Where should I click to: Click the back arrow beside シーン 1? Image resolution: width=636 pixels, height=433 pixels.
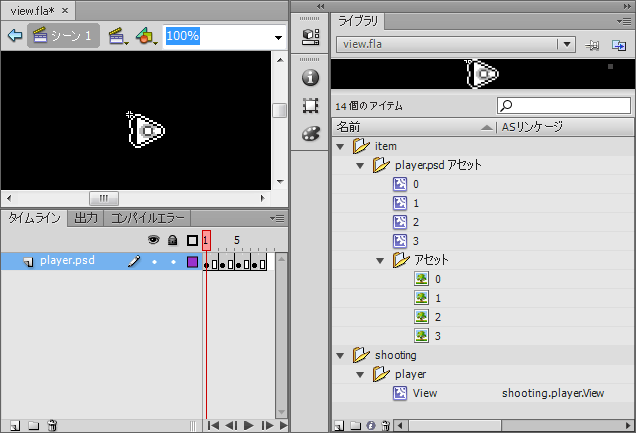14,36
